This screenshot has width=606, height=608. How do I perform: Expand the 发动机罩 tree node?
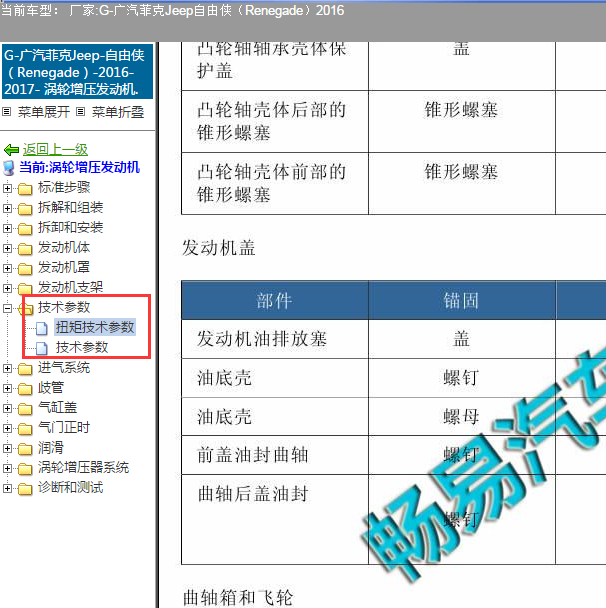(7, 268)
